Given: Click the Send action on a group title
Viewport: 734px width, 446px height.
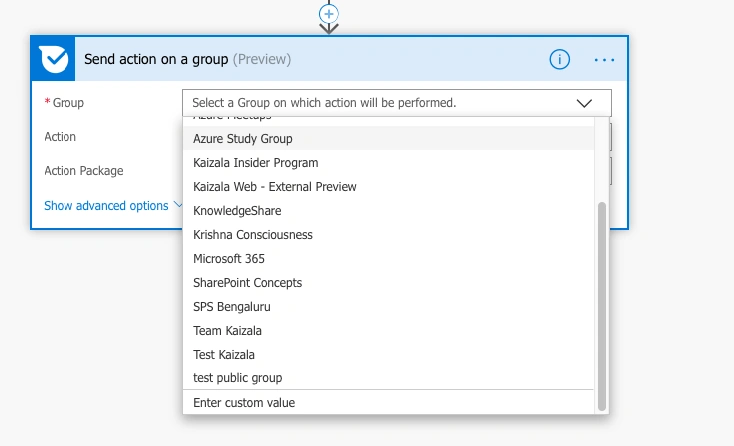Looking at the screenshot, I should 156,59.
